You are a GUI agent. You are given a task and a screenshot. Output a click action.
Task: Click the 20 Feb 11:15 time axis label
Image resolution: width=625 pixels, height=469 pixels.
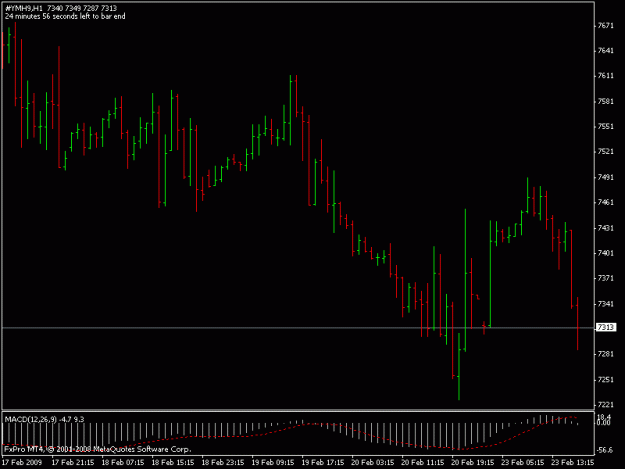coord(423,462)
